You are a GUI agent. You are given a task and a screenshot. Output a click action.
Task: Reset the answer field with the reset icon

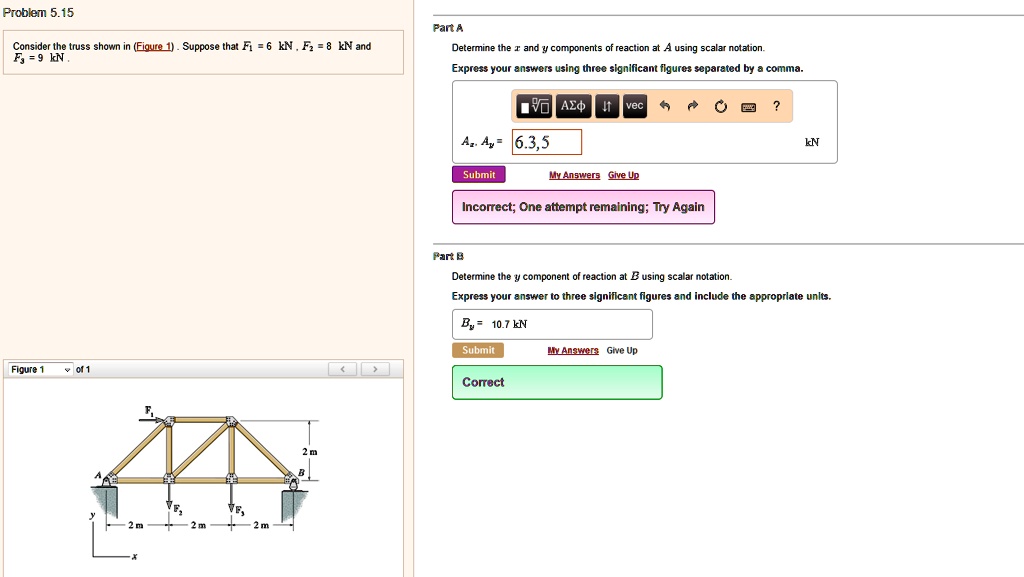click(x=720, y=106)
